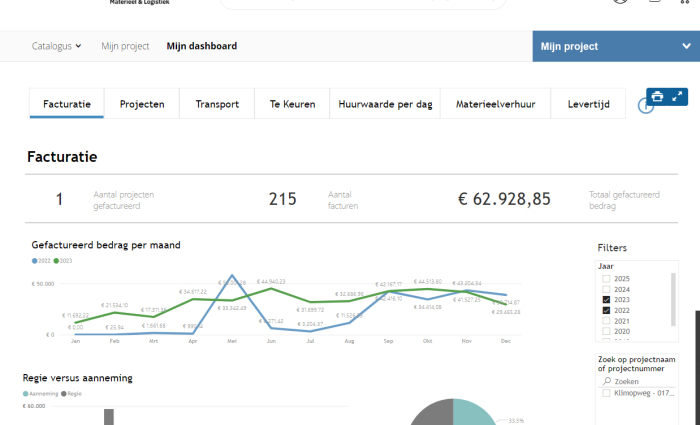Screen dimensions: 700x425
Task: Open the Projecten tab
Action: (142, 104)
